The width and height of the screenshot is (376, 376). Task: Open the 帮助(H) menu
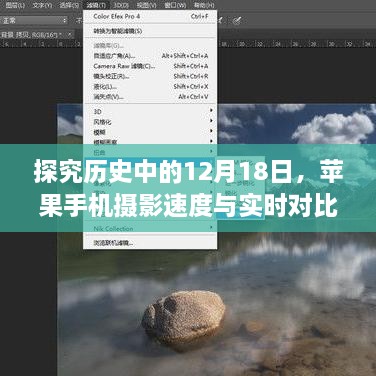(x=204, y=5)
